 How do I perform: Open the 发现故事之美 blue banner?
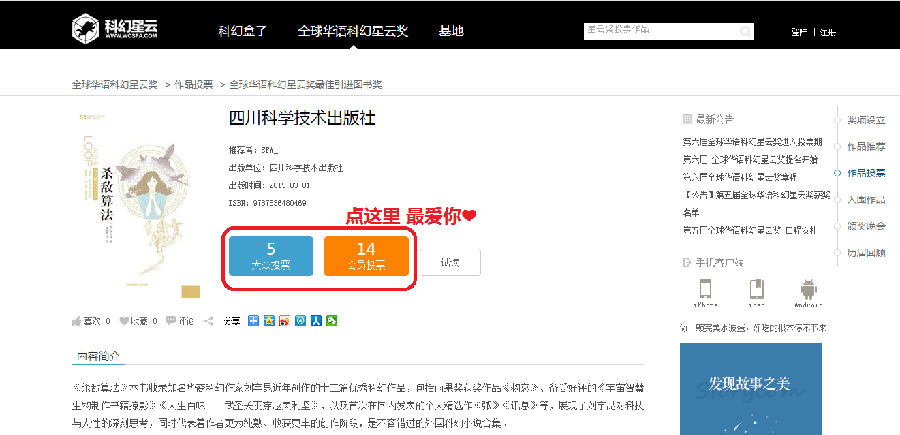pyautogui.click(x=751, y=389)
